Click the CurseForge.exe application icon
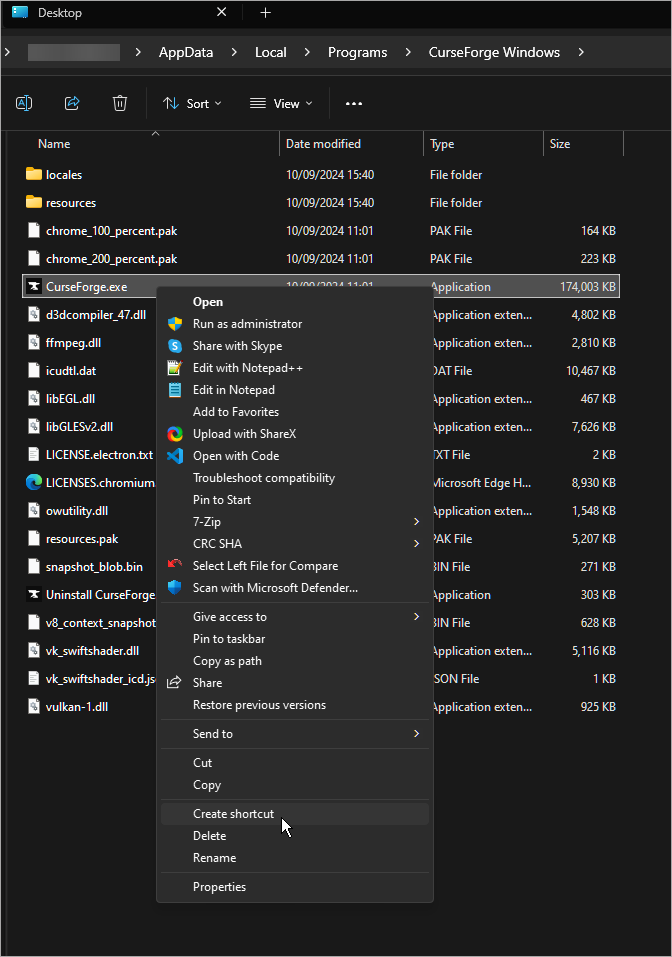This screenshot has height=957, width=672. coord(34,287)
